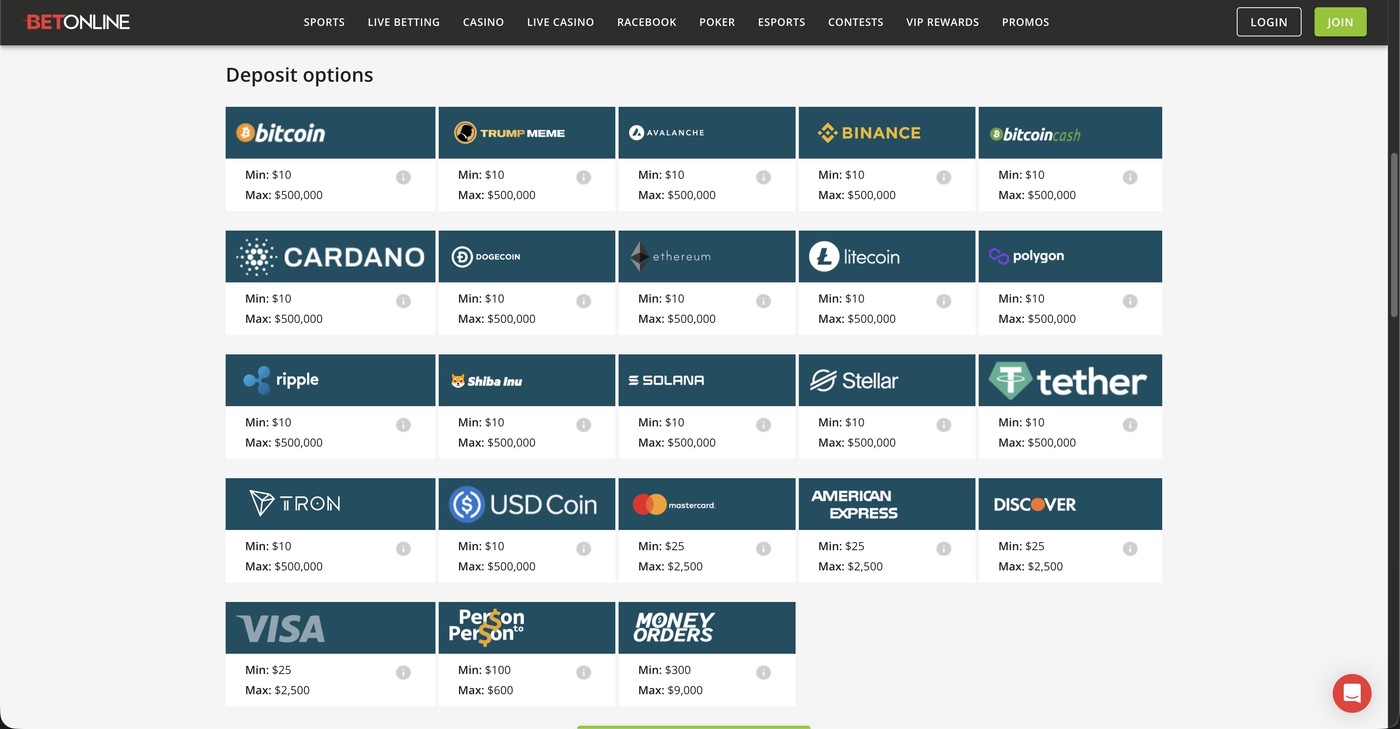
Task: Choose the Stellar deposit banner
Action: [887, 381]
